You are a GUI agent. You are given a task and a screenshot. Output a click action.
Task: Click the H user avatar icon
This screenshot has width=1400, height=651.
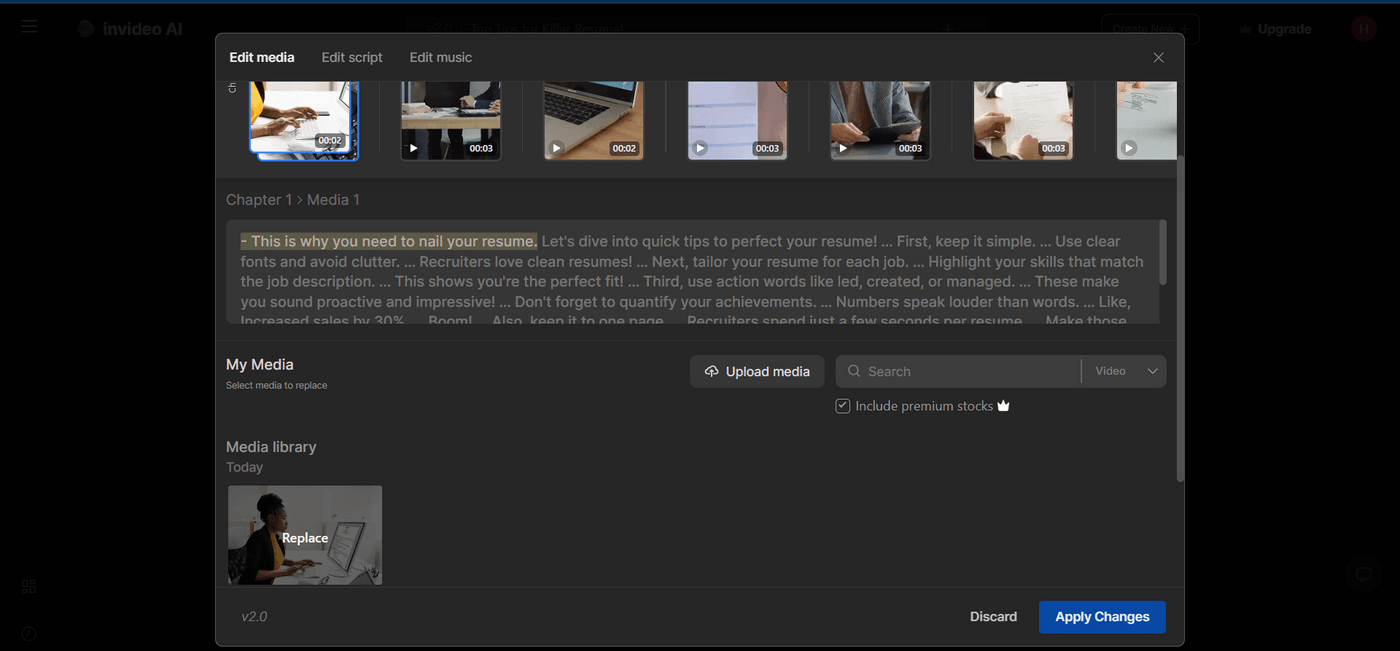[1363, 29]
